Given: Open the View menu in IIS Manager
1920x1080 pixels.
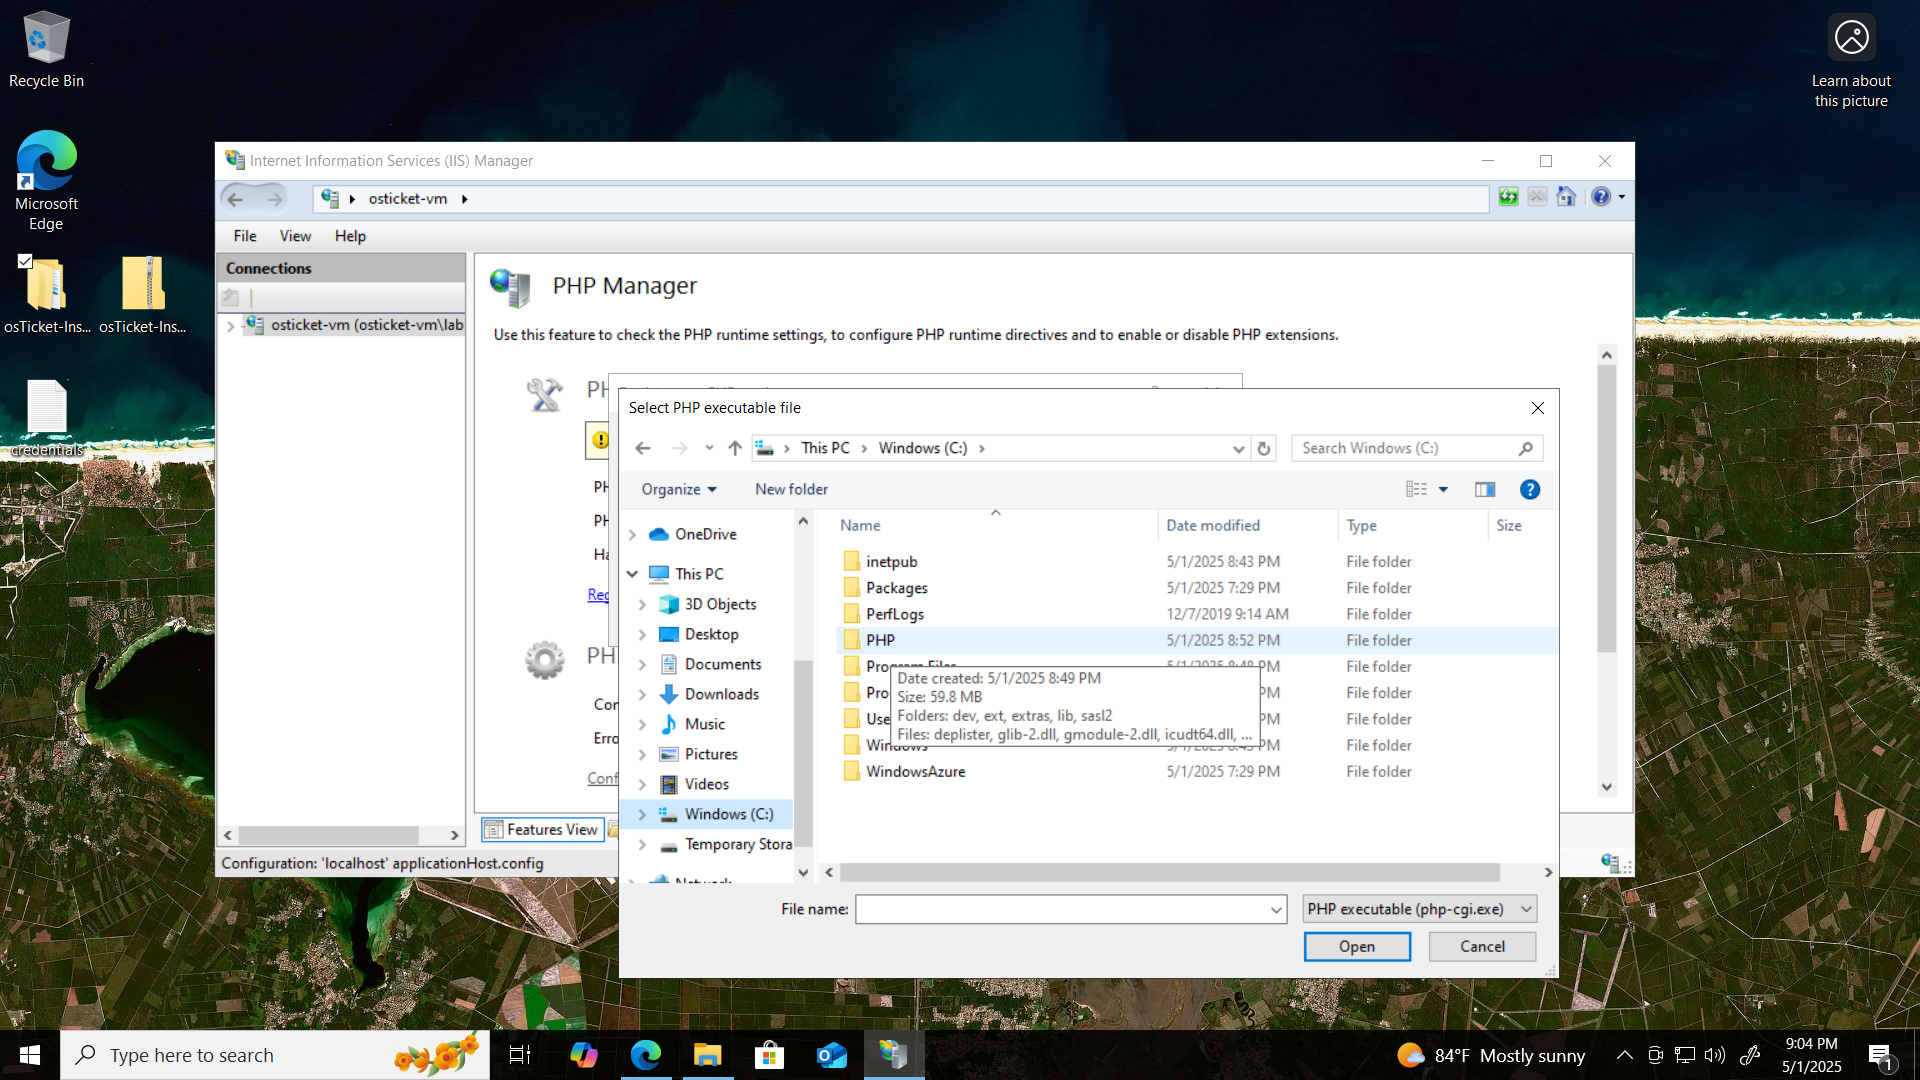Looking at the screenshot, I should [x=295, y=236].
